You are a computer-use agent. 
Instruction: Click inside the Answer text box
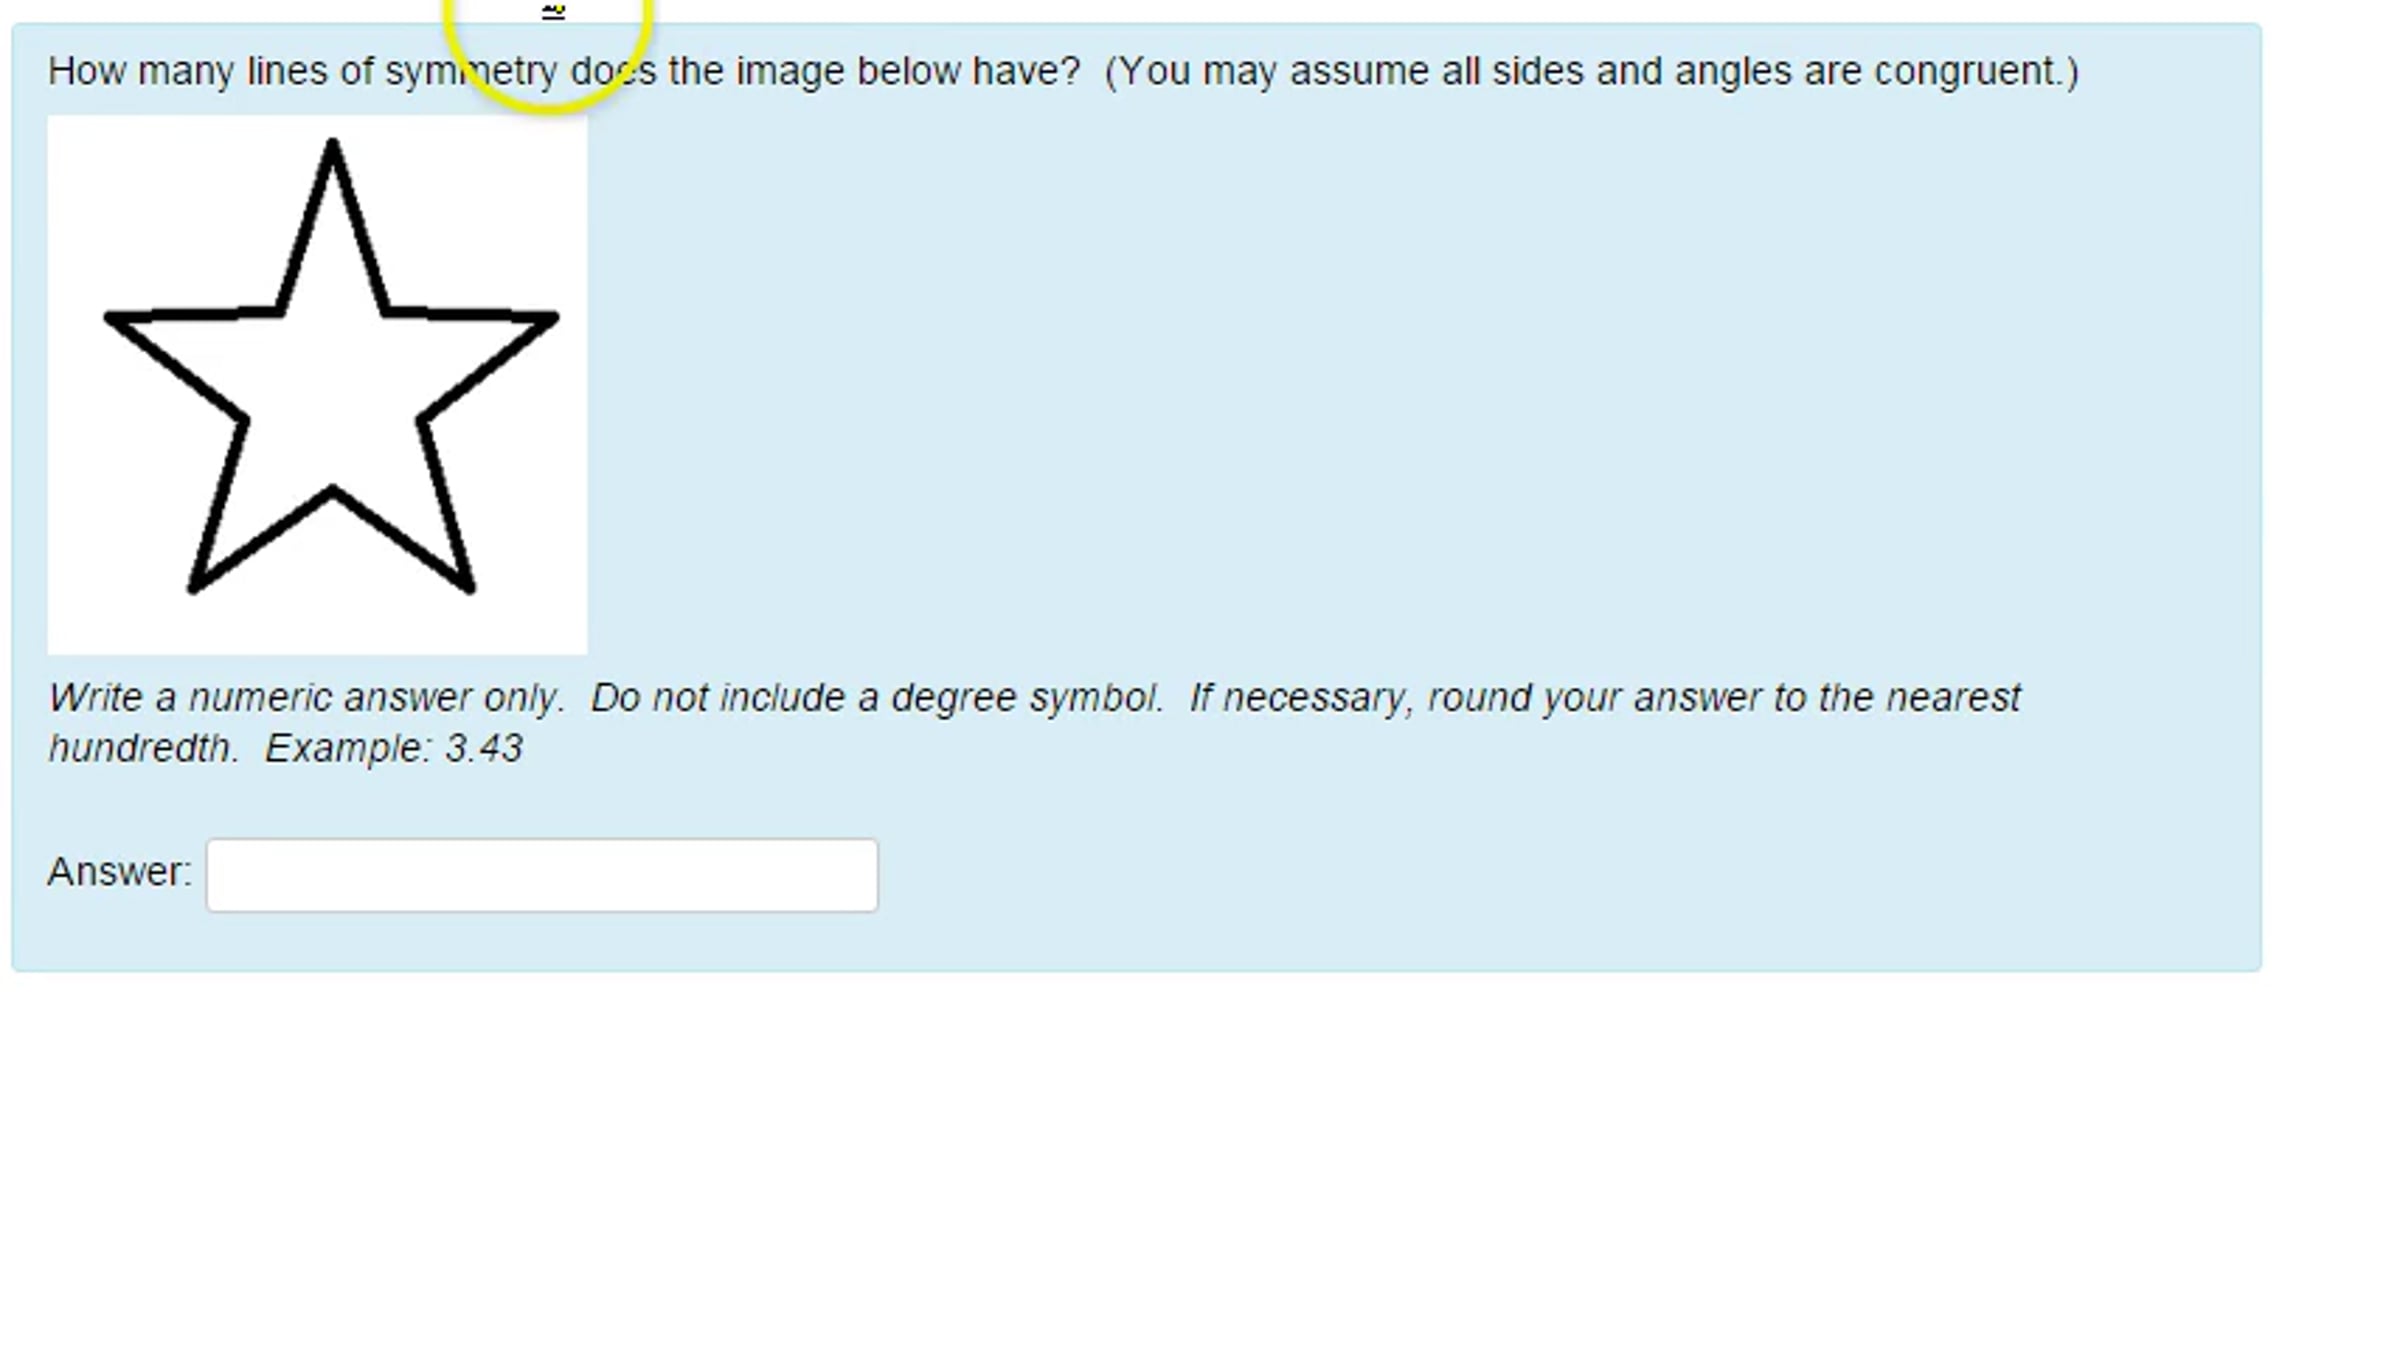click(x=542, y=875)
